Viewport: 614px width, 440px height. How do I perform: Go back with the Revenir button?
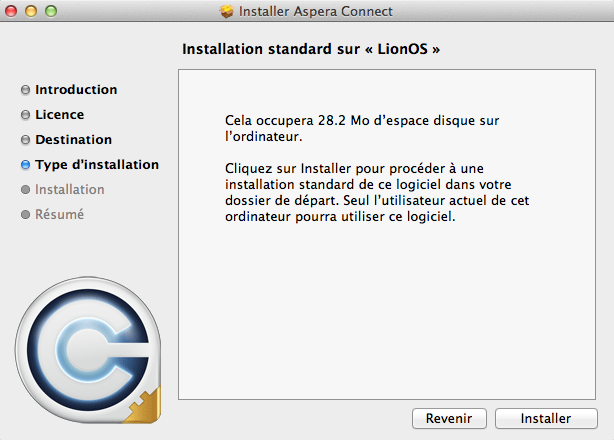tap(449, 418)
